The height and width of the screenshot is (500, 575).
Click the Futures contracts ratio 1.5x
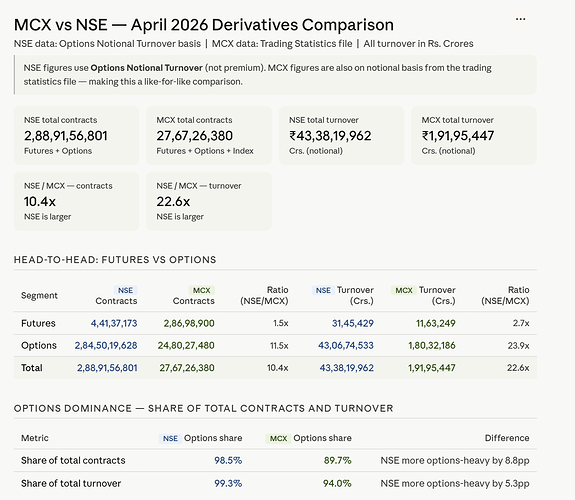[x=281, y=323]
